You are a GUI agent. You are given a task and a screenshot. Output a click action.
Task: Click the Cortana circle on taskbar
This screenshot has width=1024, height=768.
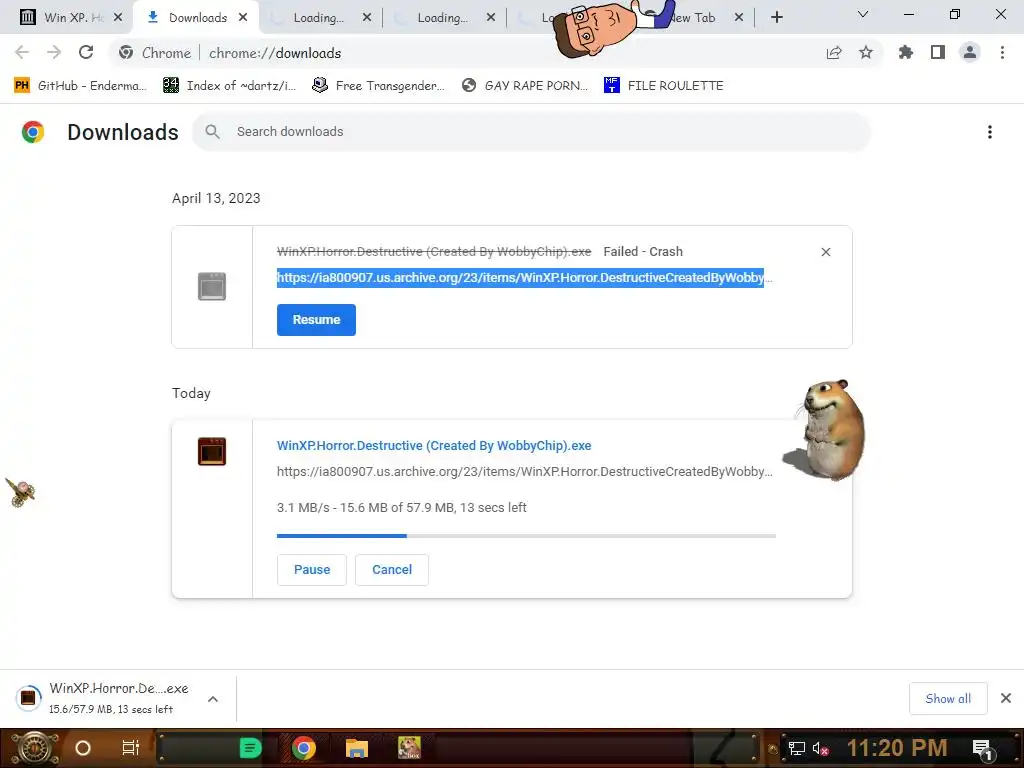click(83, 748)
